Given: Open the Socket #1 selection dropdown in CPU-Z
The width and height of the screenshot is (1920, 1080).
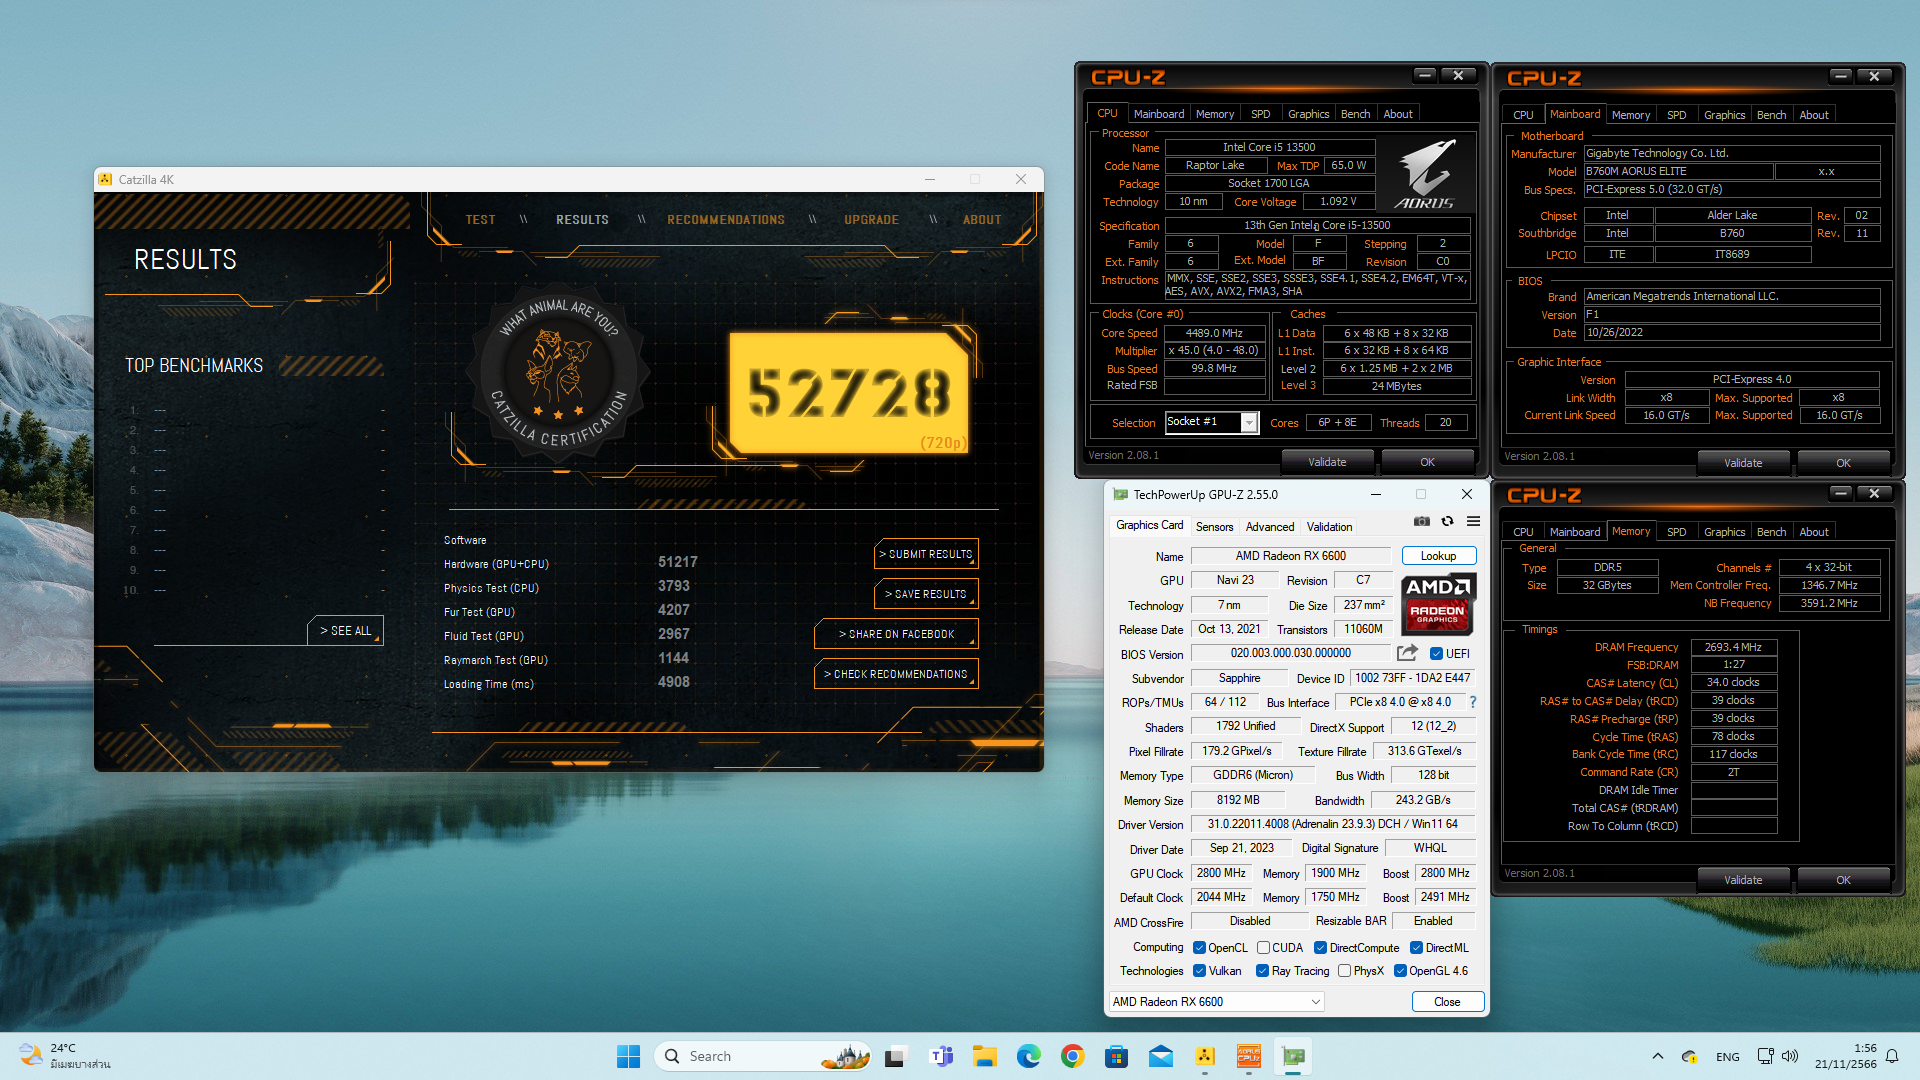Looking at the screenshot, I should tap(1211, 422).
